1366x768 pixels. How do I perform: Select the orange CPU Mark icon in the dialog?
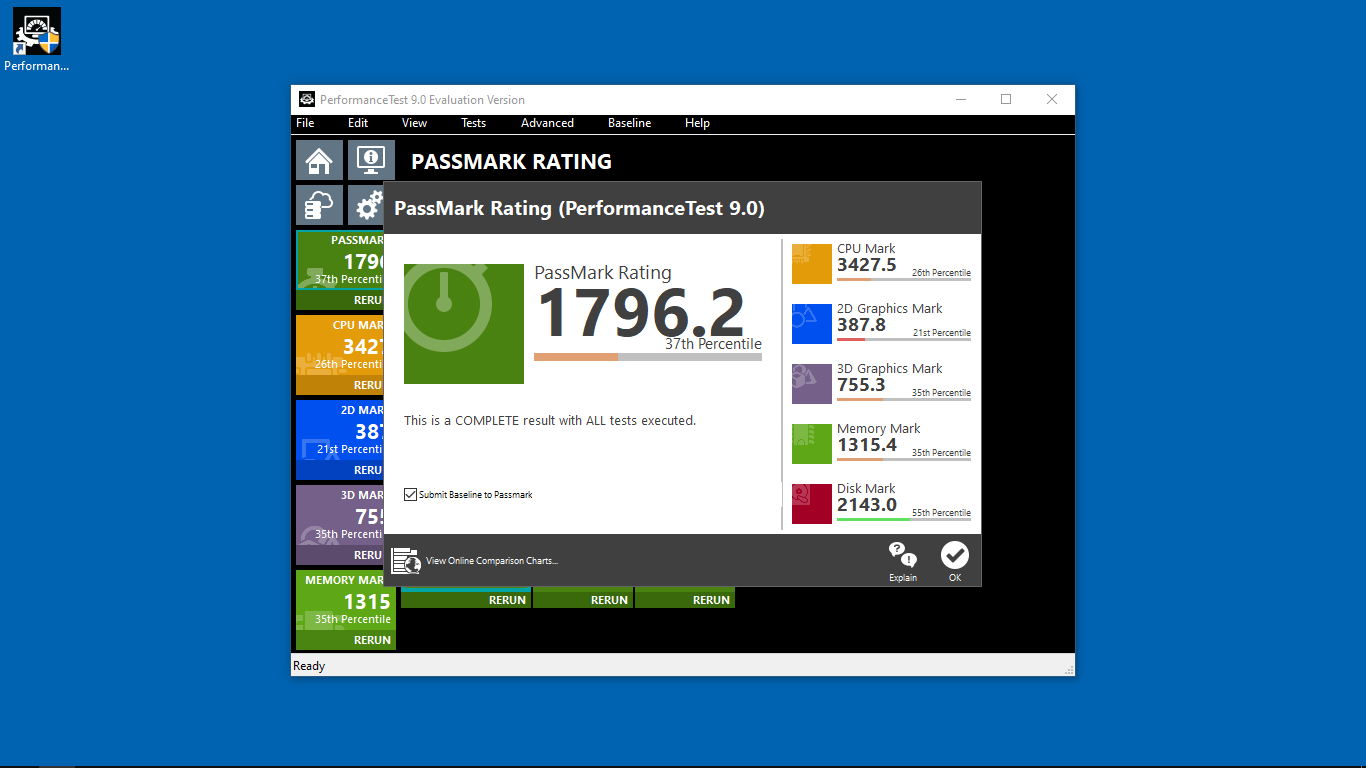coord(812,264)
